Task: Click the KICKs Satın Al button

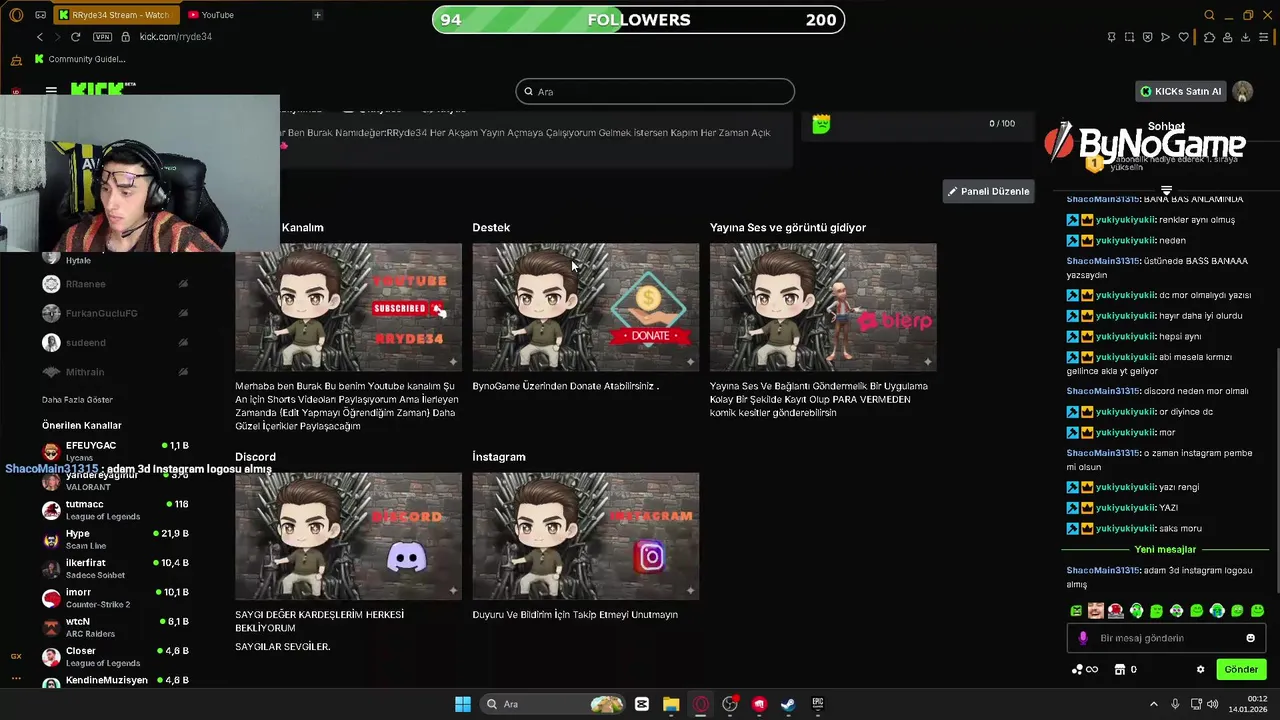Action: (x=1181, y=91)
